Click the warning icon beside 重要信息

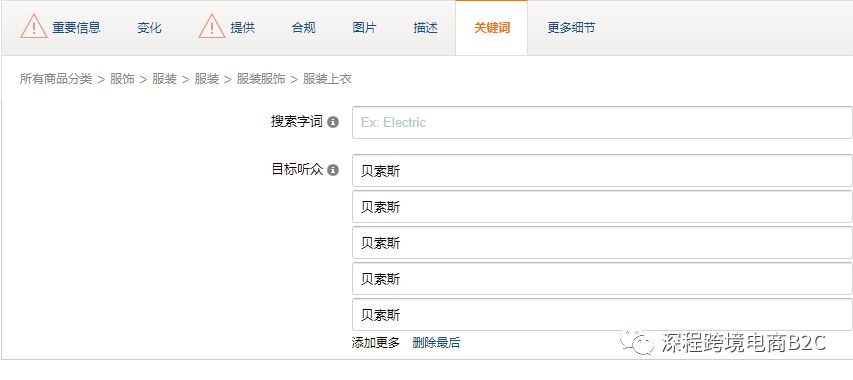tap(34, 27)
